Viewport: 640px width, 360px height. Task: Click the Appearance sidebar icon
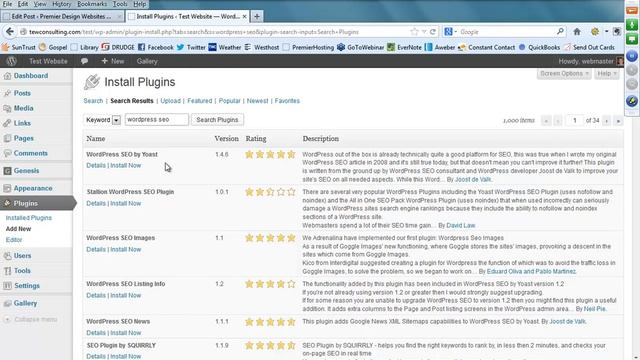click(7, 189)
